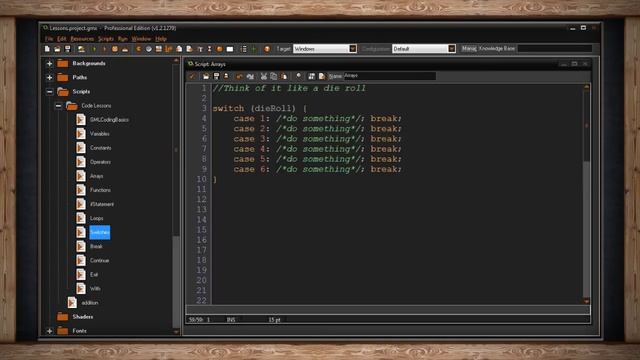
Task: Click the New project icon in main toolbar
Action: [47, 49]
